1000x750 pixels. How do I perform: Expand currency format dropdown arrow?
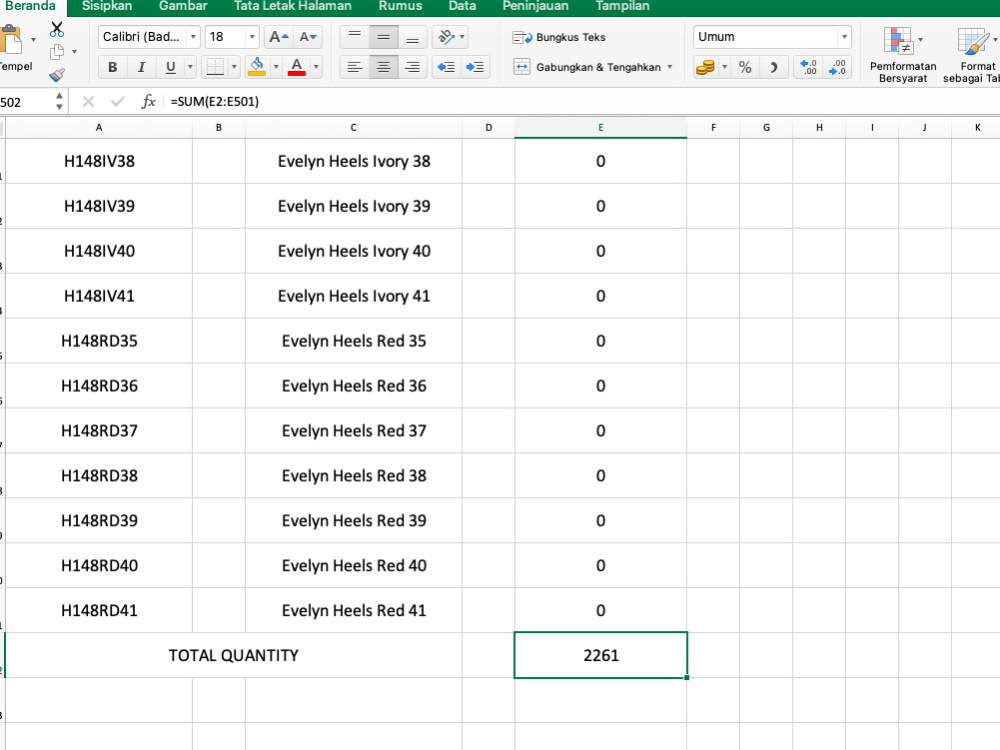pyautogui.click(x=724, y=67)
